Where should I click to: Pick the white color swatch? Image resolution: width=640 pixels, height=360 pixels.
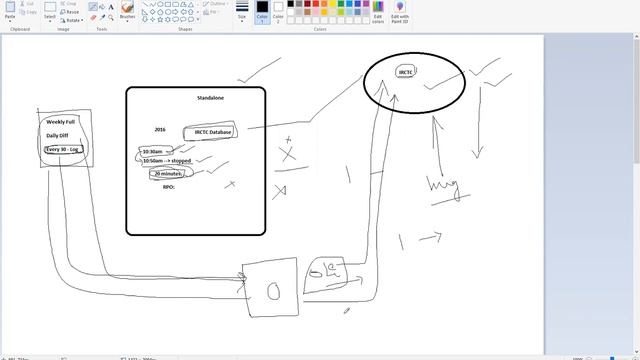point(291,12)
